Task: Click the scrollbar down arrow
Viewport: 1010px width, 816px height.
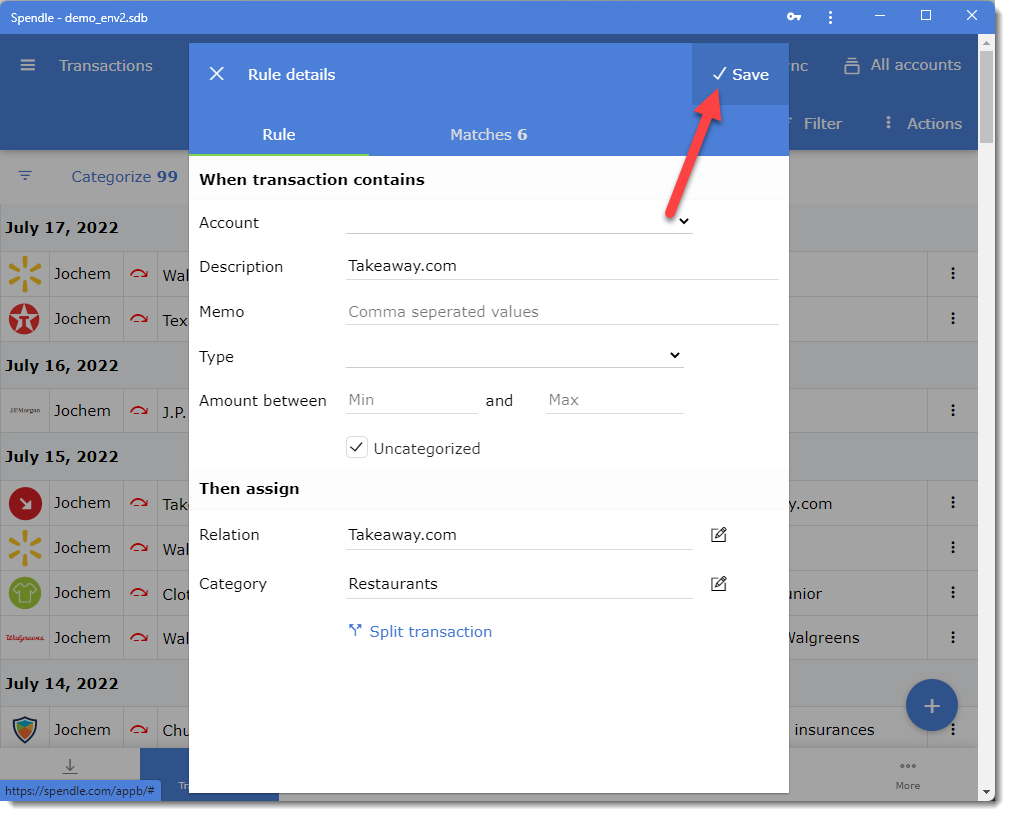Action: tap(986, 792)
